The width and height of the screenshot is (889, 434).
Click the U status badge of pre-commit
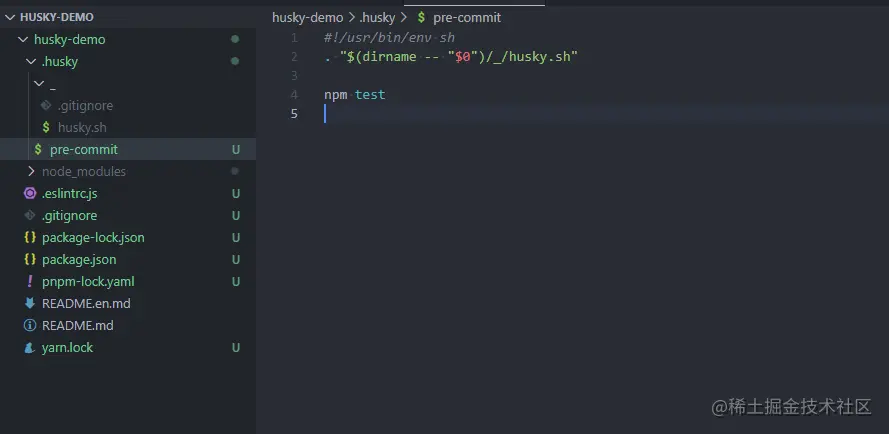tap(236, 150)
